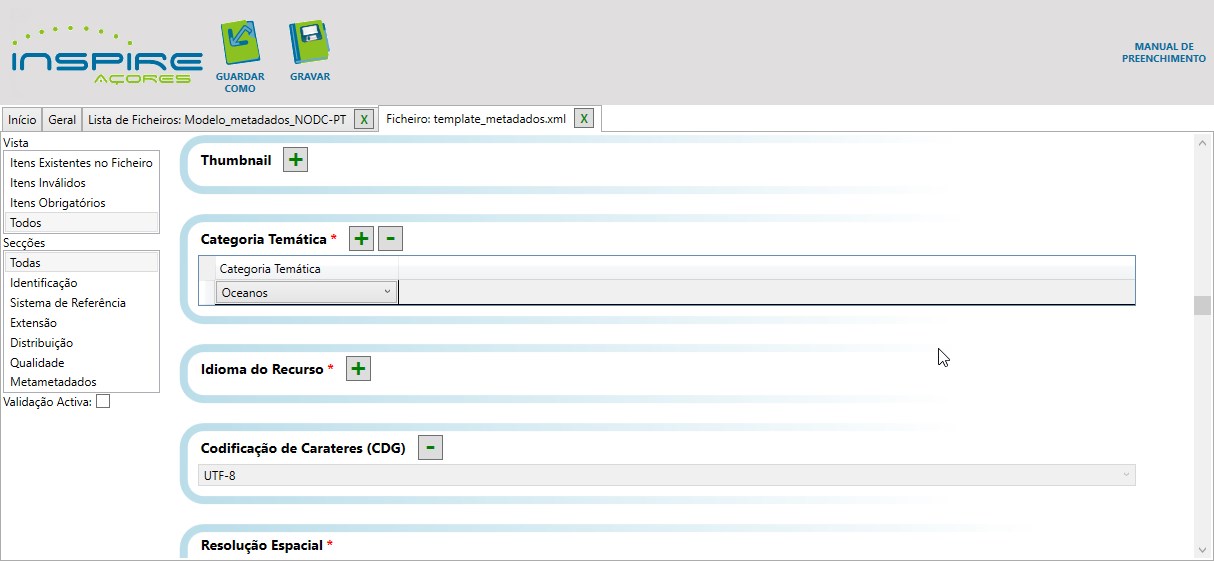
Task: Select Itens Inválidos view filter
Action: pos(48,183)
